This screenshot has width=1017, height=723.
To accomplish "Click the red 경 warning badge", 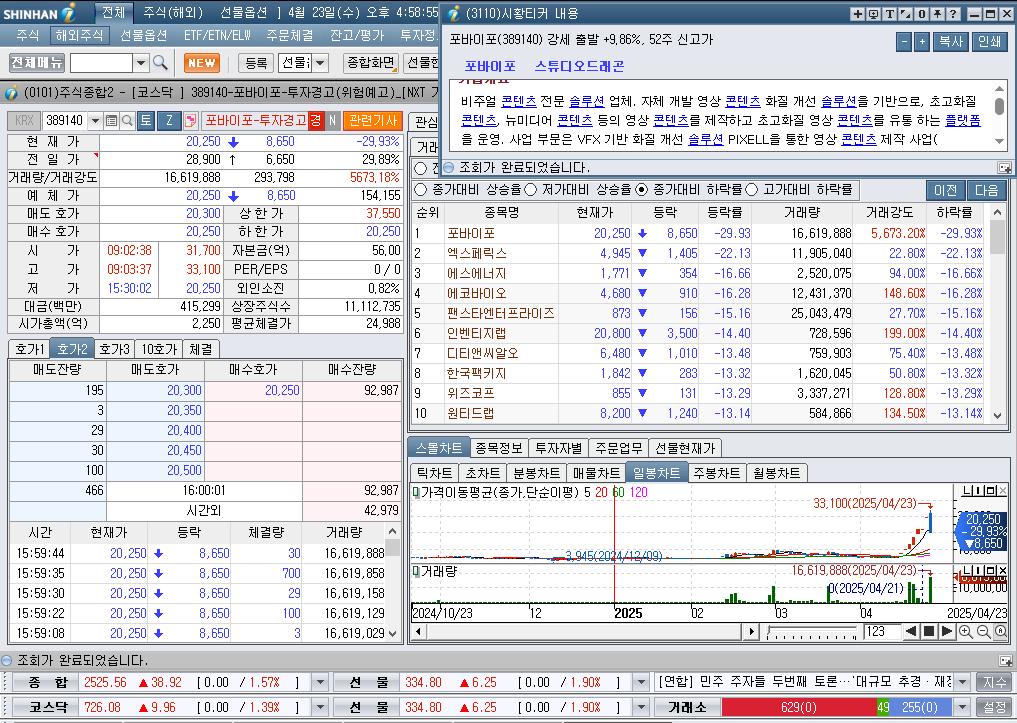I will click(x=316, y=121).
